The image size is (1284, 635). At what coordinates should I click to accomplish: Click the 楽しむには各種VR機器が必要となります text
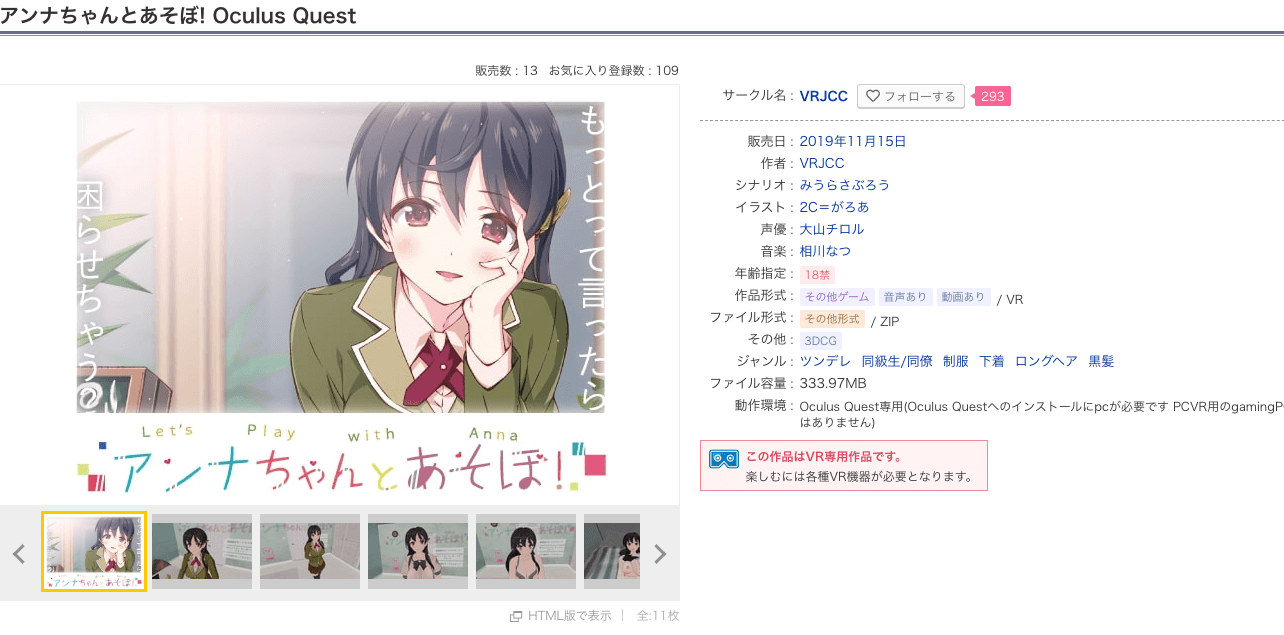860,477
